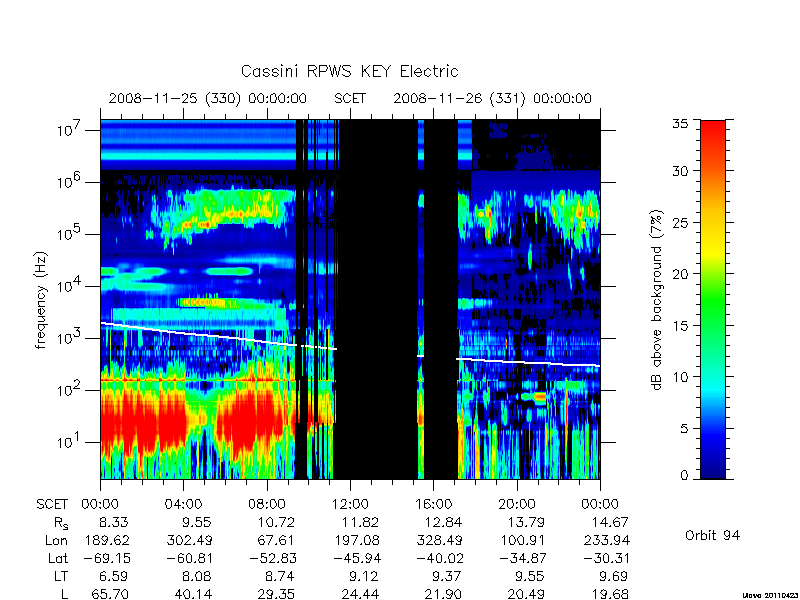The height and width of the screenshot is (600, 800).
Task: Click LT value '8.74'
Action: pos(280,577)
